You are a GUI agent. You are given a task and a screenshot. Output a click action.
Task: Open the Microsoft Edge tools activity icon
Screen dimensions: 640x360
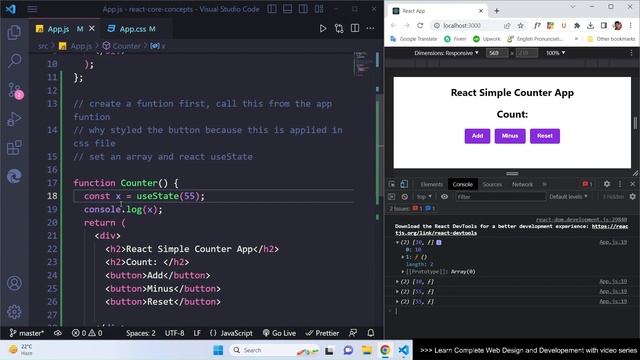14,176
